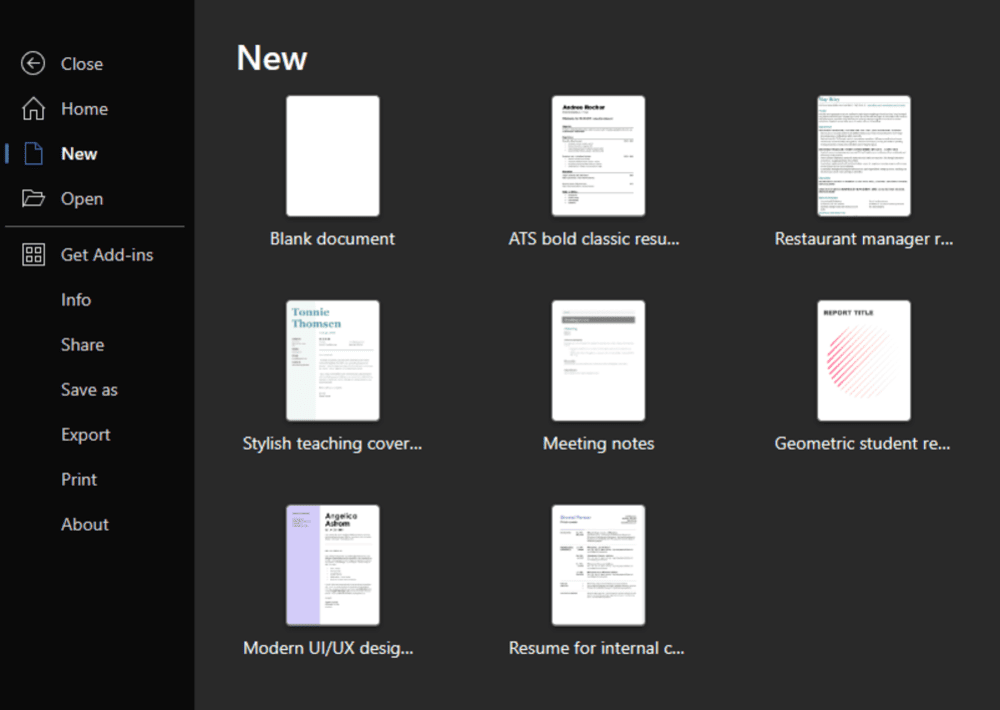Viewport: 1000px width, 710px height.
Task: Click the 'Restaurant manager r...' caption
Action: pyautogui.click(x=864, y=239)
